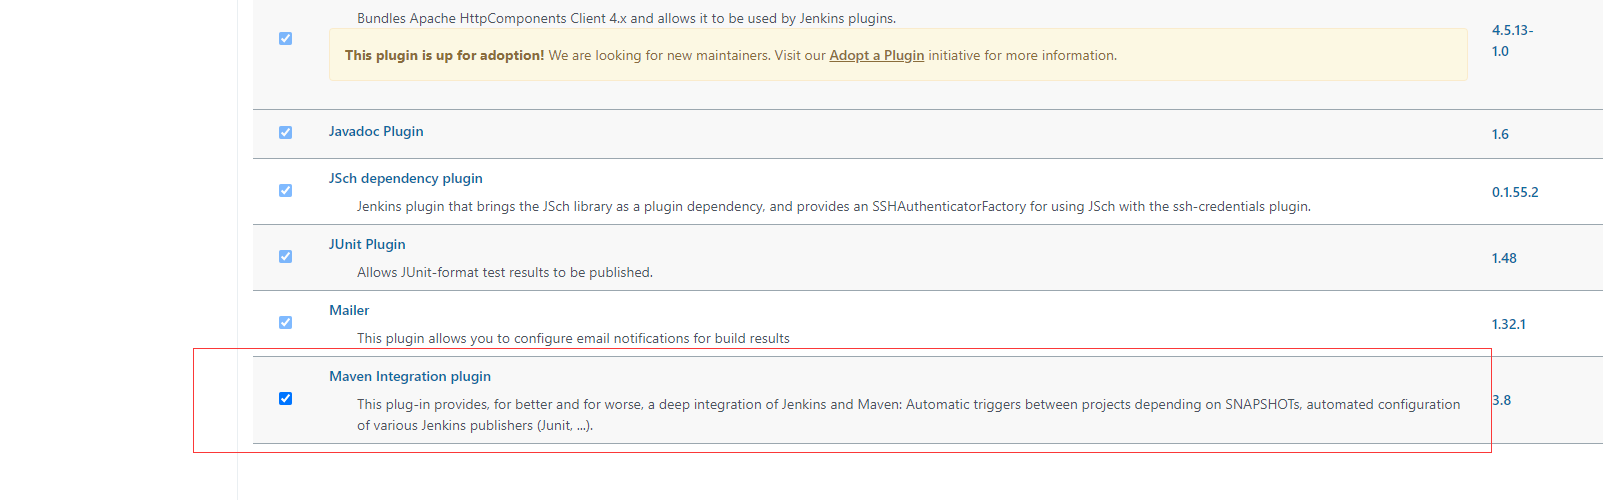Uncheck the Maven Integration plugin checkbox

coord(285,398)
